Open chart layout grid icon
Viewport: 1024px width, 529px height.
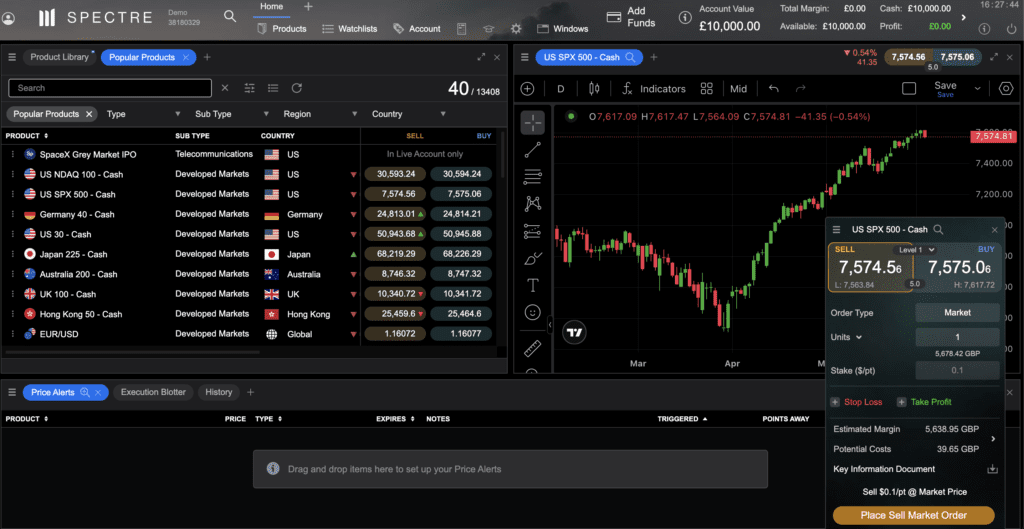click(x=706, y=89)
